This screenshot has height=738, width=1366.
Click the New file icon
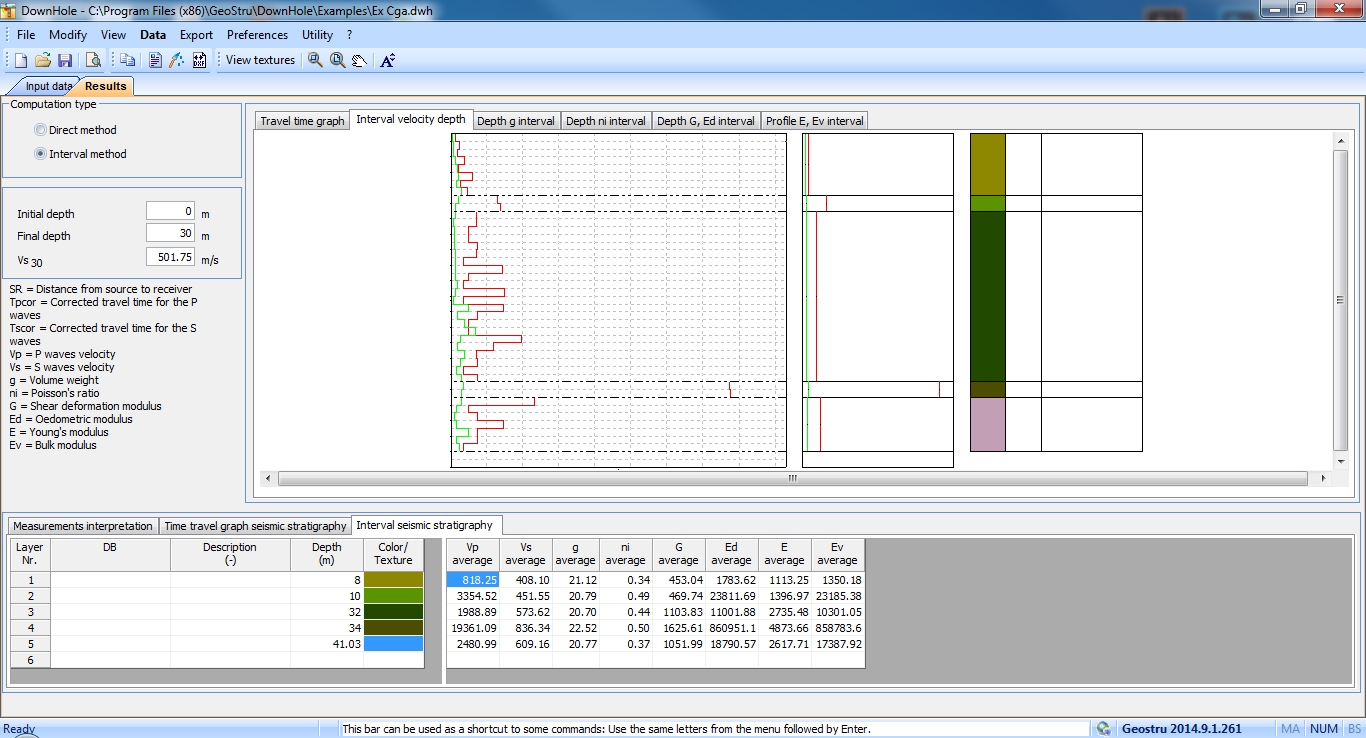pyautogui.click(x=21, y=60)
